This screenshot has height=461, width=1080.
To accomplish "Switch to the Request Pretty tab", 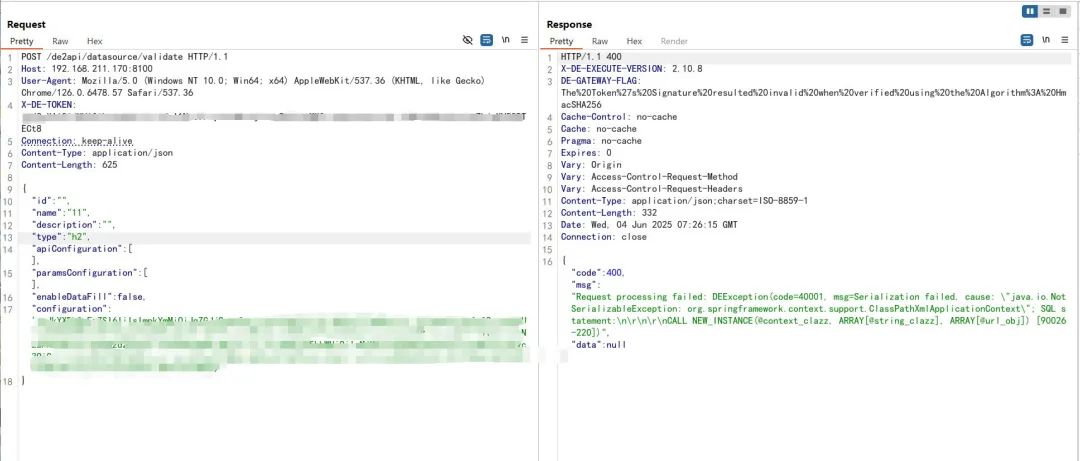I will point(21,41).
